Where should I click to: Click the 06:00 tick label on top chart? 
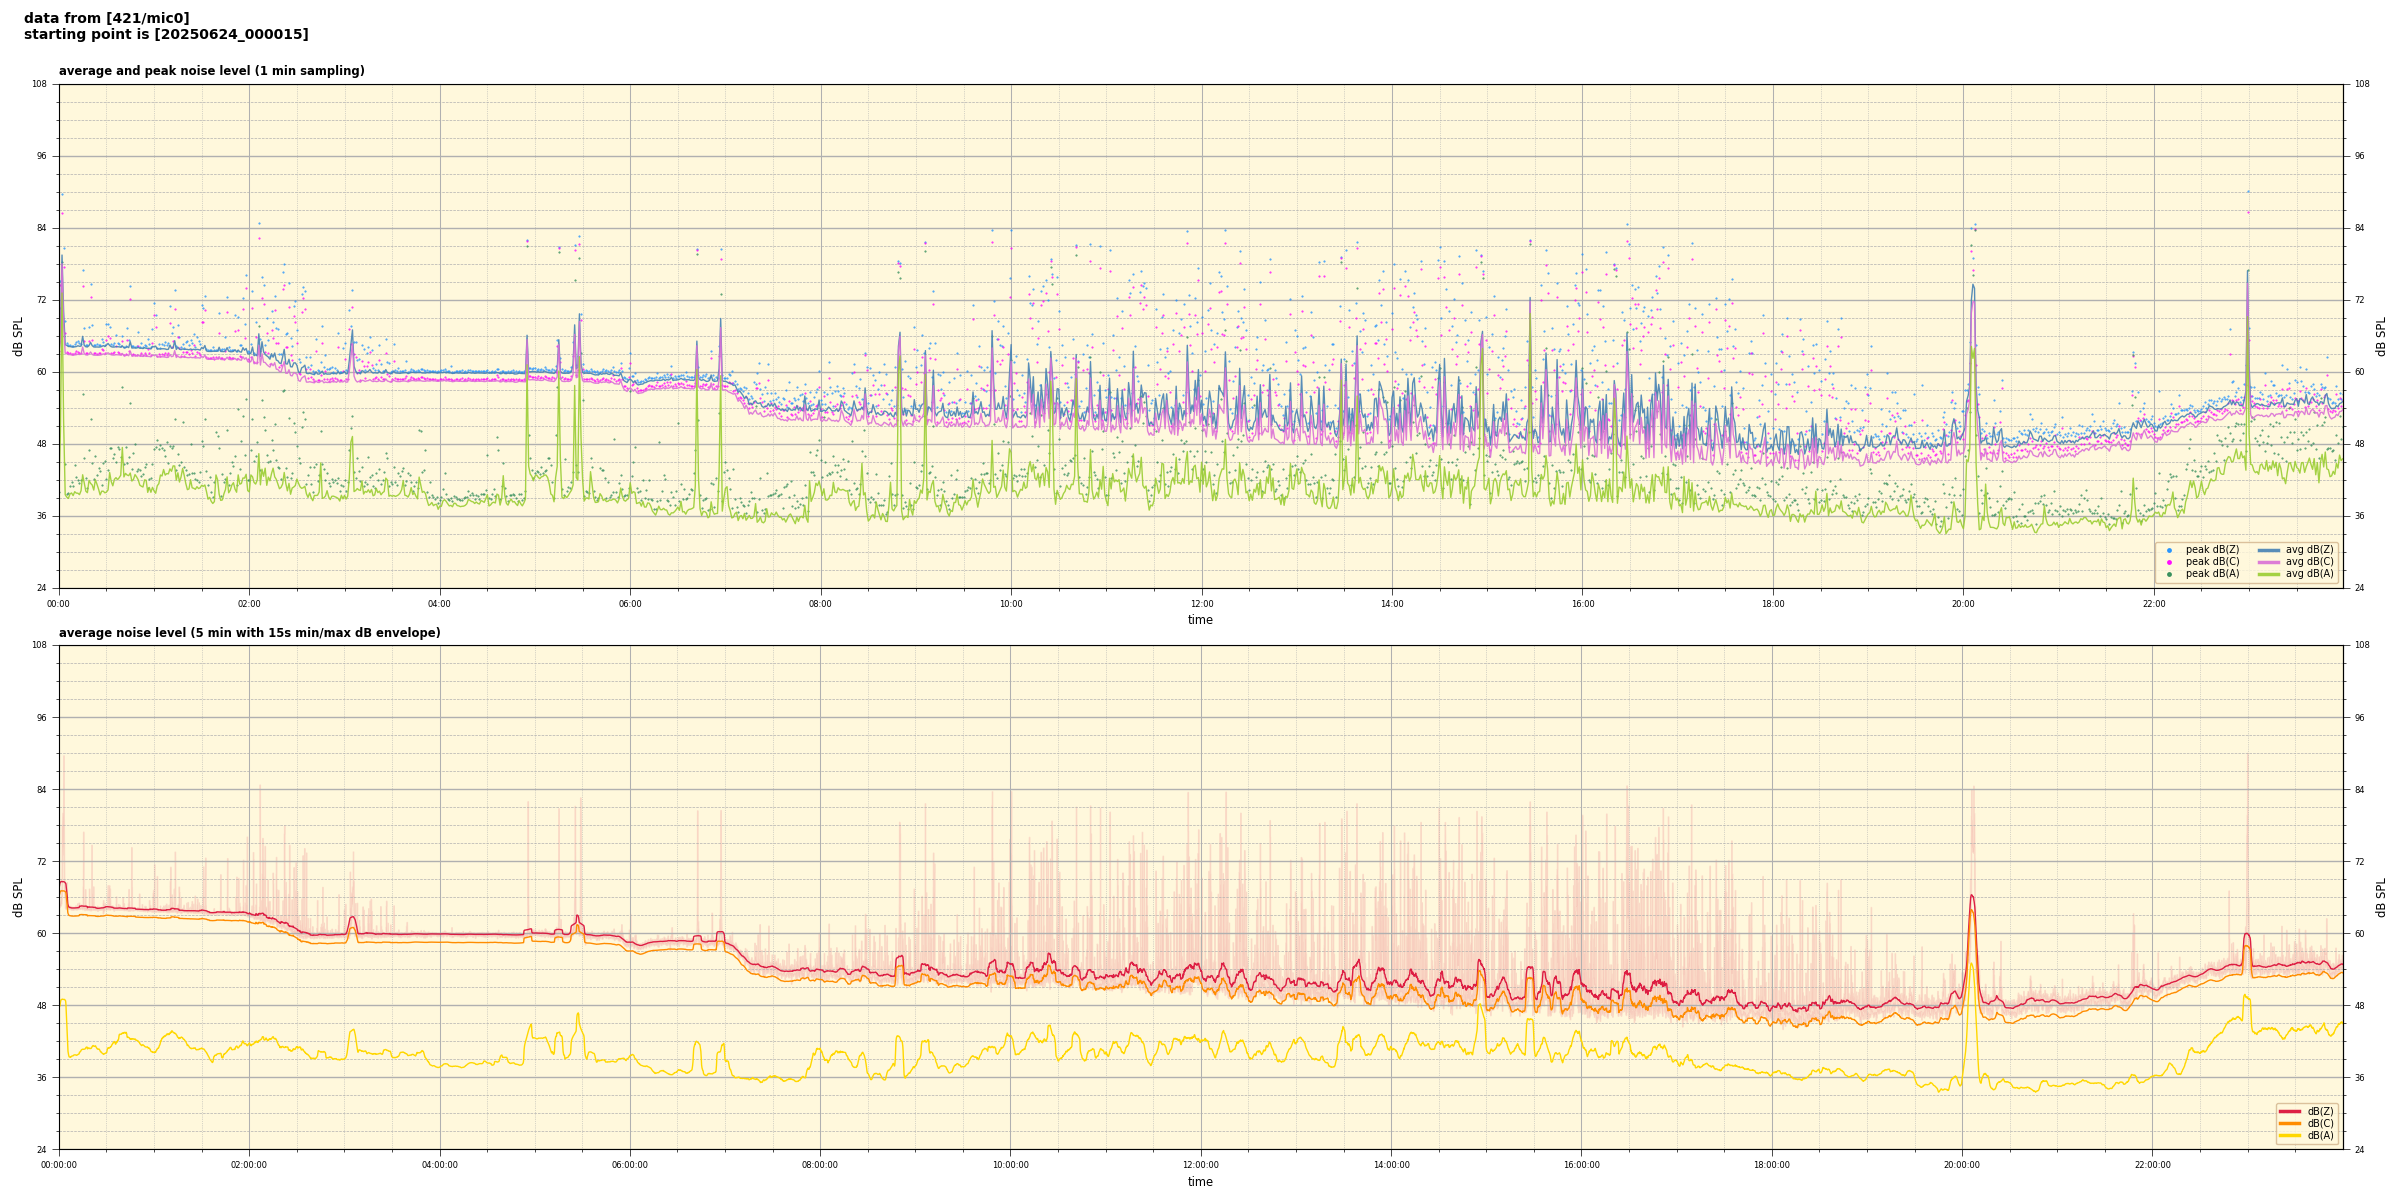pos(630,604)
